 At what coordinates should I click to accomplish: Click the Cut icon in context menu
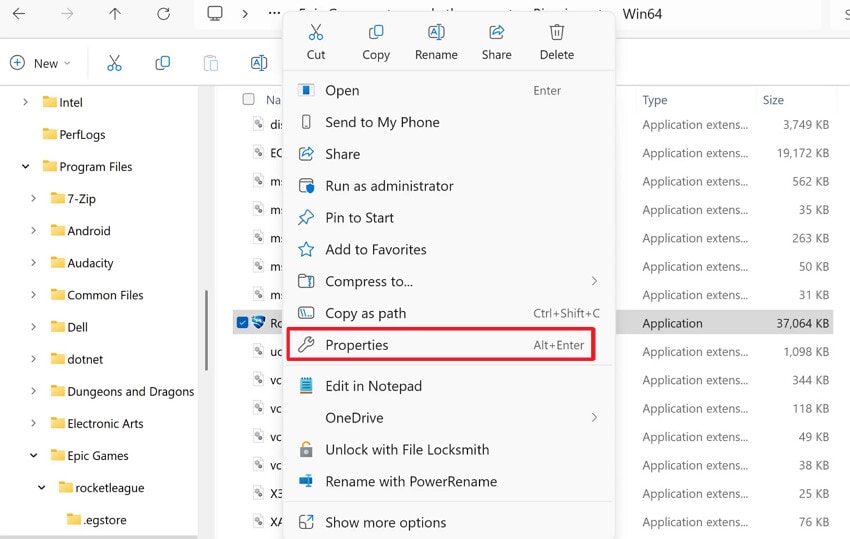pos(315,33)
